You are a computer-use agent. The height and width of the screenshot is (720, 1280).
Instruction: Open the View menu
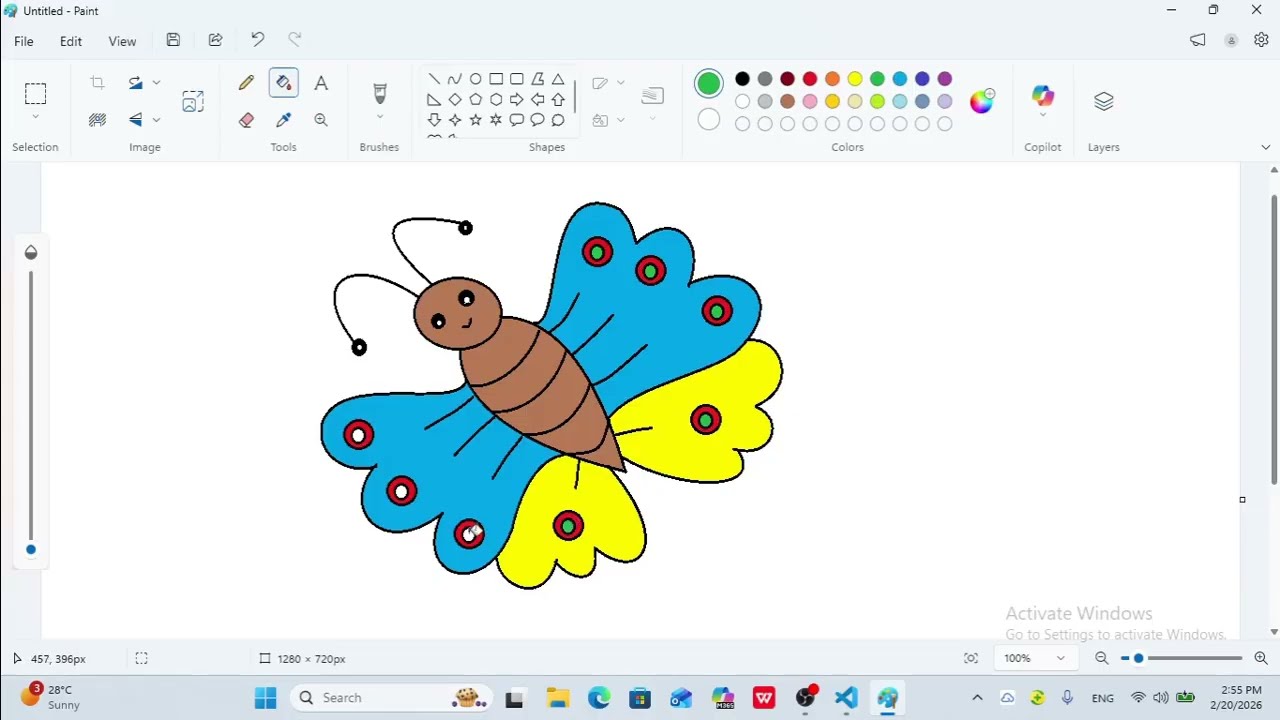click(x=122, y=41)
